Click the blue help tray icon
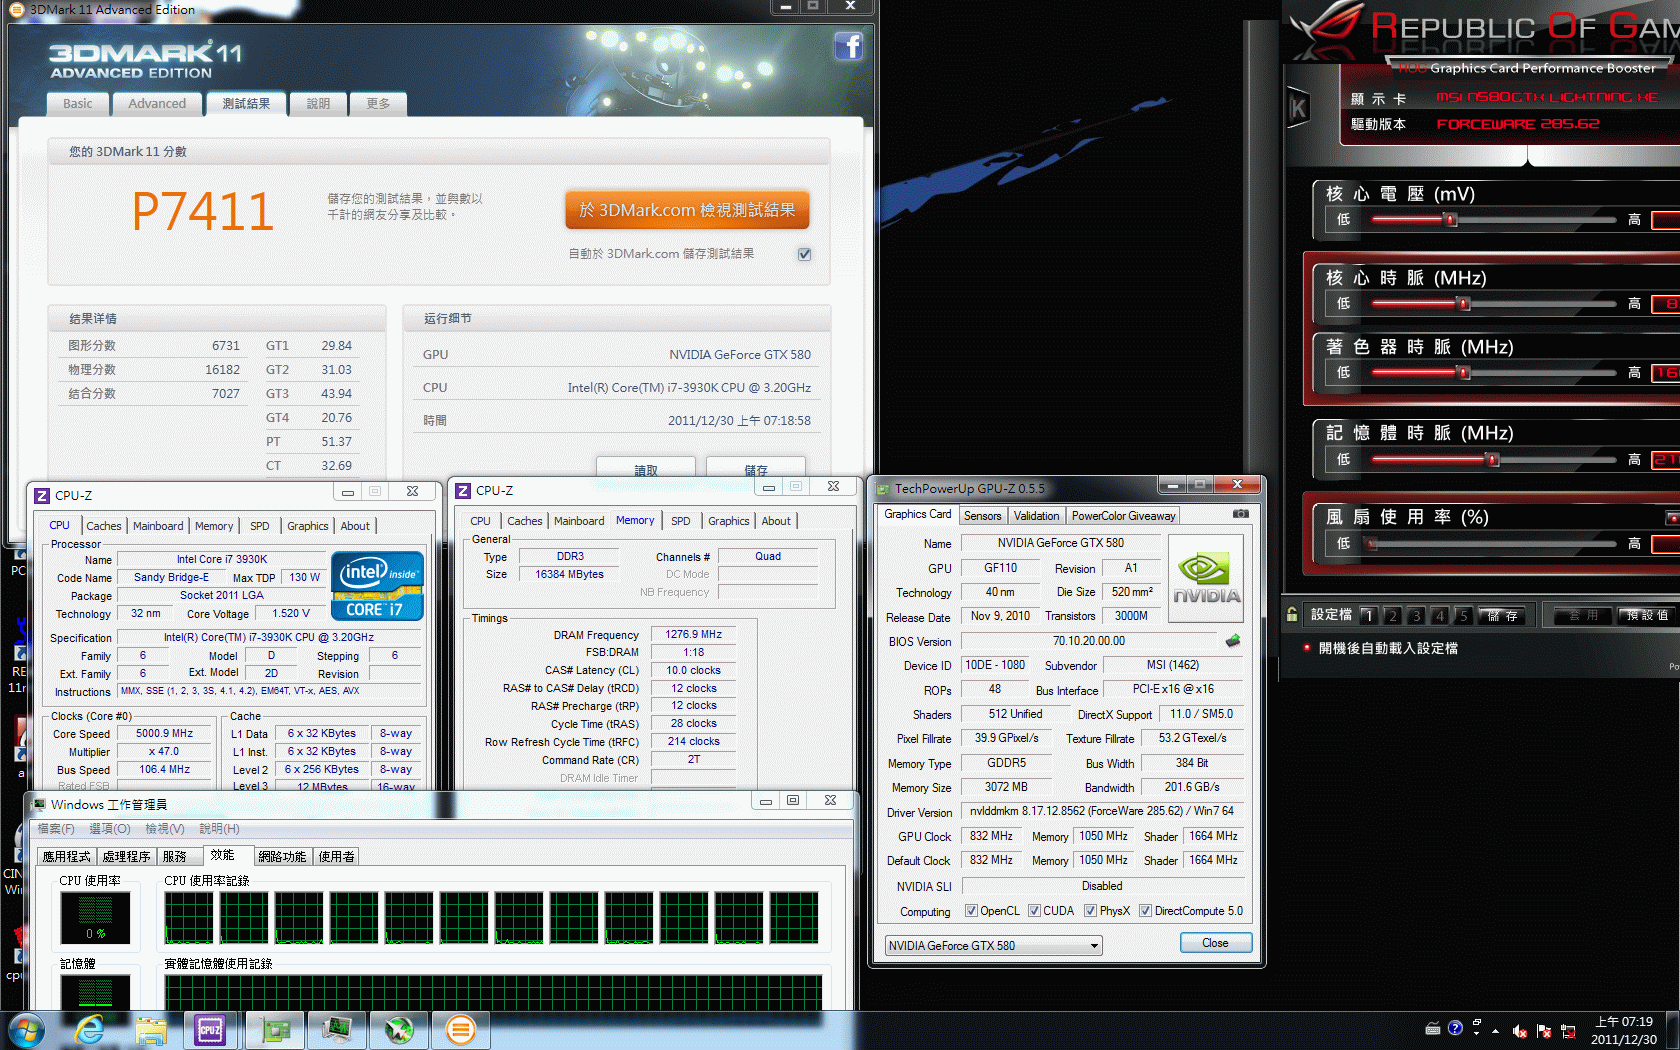Viewport: 1680px width, 1050px height. coord(1455,1027)
